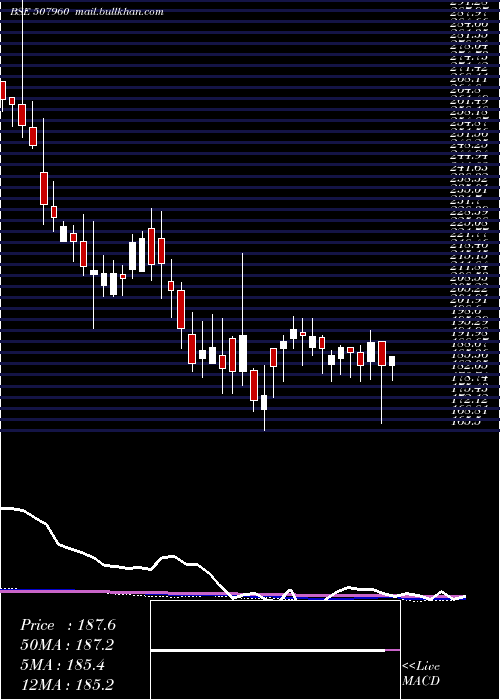Click the 172.12 price axis label

(469, 399)
